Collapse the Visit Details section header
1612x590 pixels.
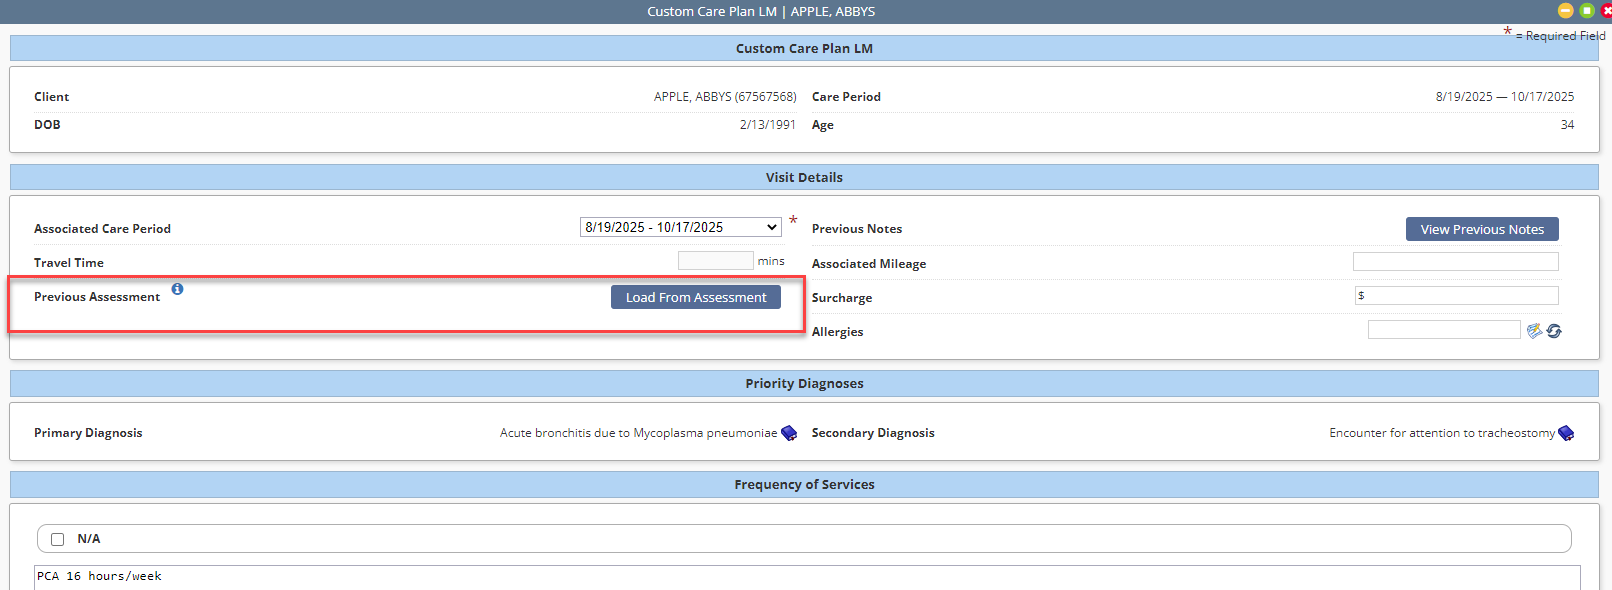coord(804,177)
